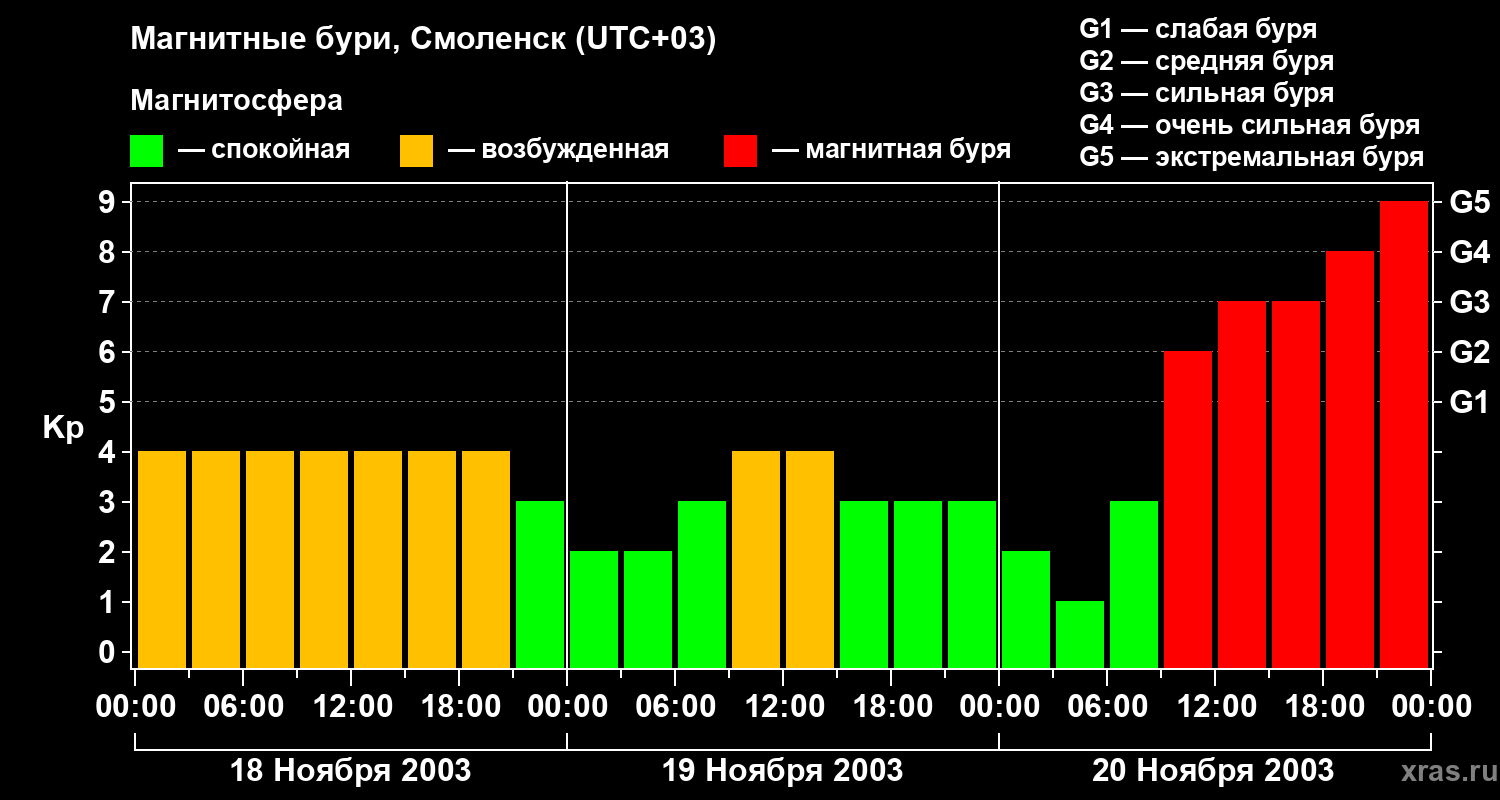
Task: Click the G1 right-axis label
Action: (1470, 403)
